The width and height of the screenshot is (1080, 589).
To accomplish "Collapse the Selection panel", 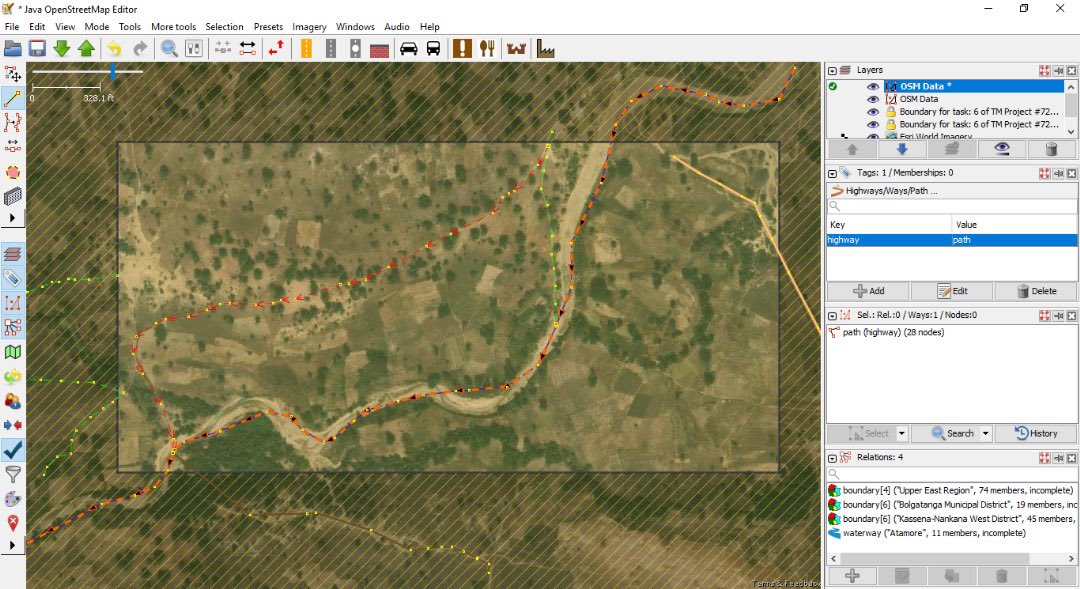I will (x=832, y=316).
